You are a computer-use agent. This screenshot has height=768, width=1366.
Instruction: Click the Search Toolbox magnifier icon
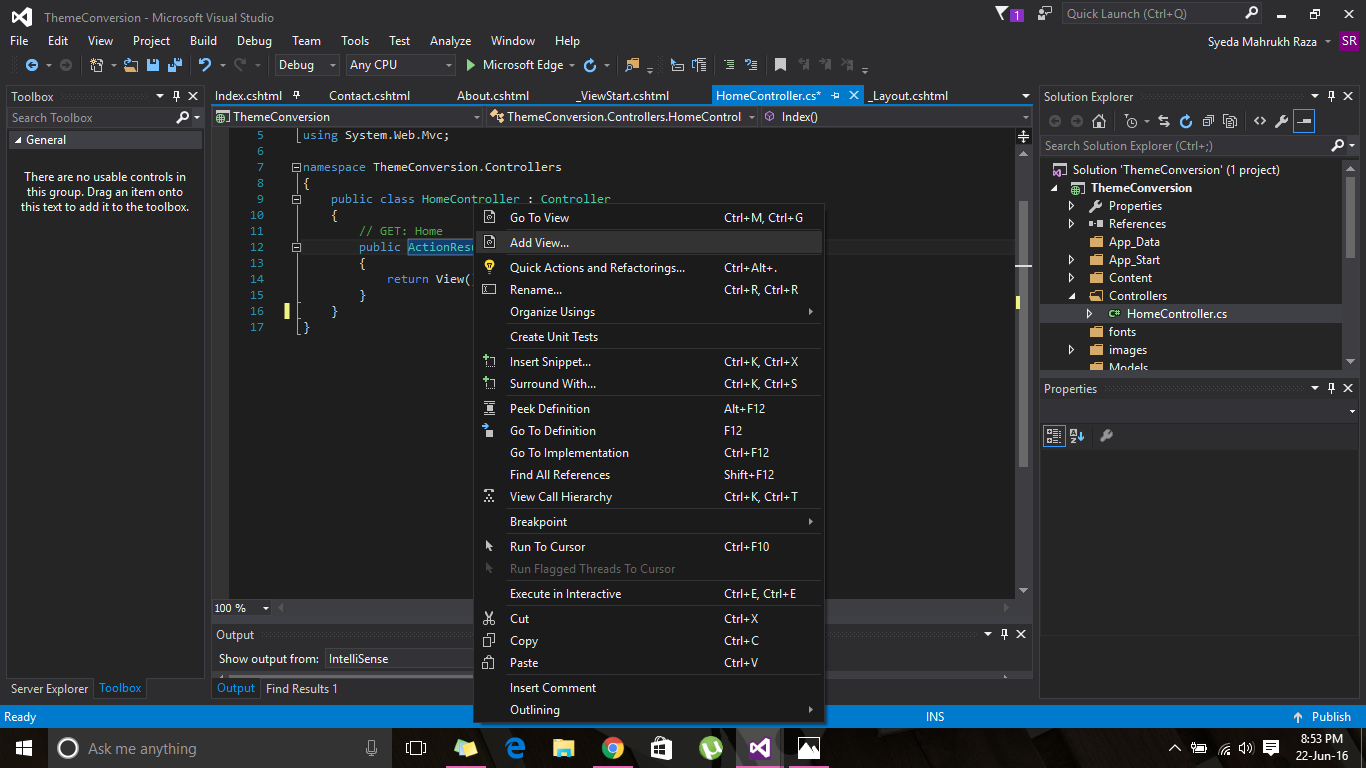click(x=182, y=117)
